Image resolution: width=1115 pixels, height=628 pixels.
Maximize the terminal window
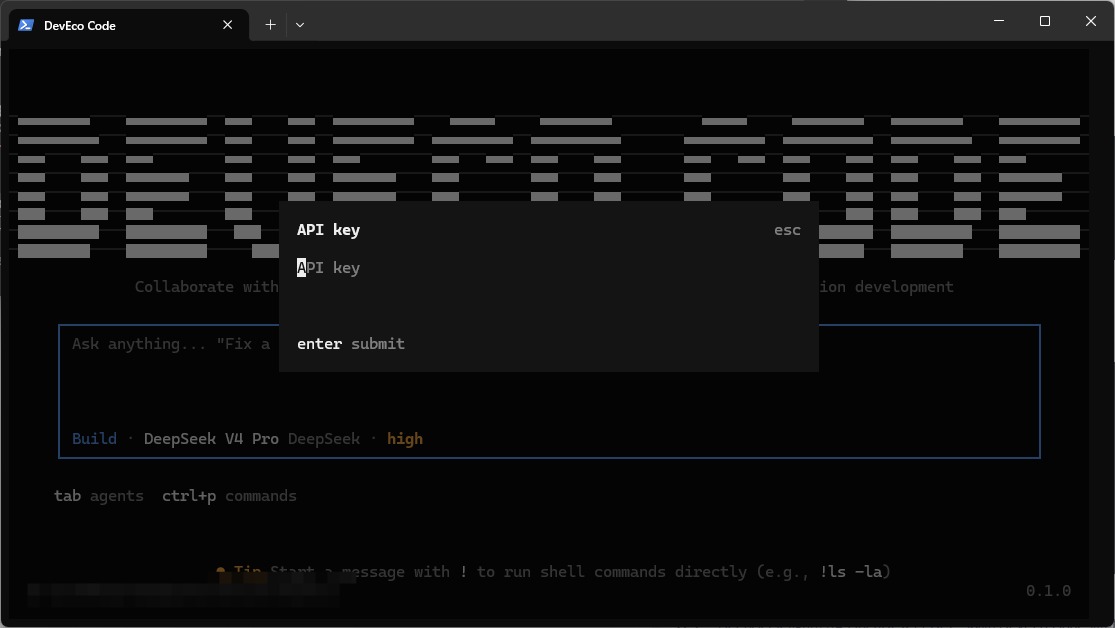(1045, 21)
